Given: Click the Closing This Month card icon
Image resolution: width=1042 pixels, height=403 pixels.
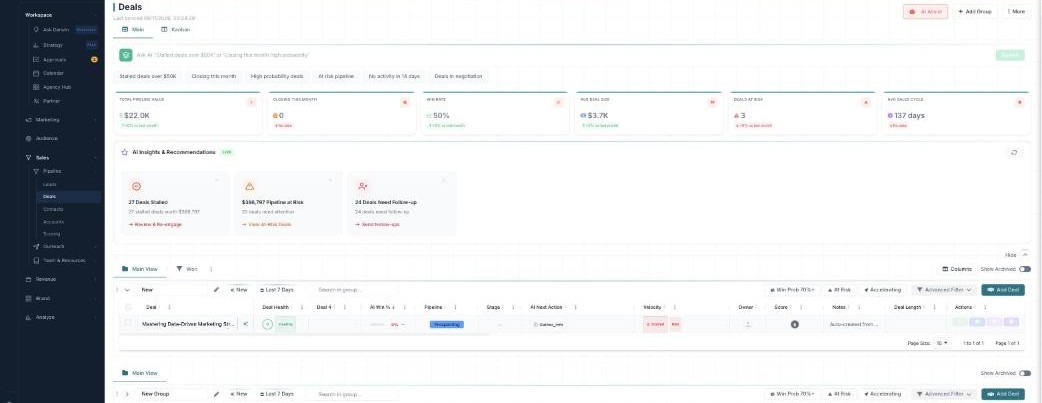Looking at the screenshot, I should [405, 102].
